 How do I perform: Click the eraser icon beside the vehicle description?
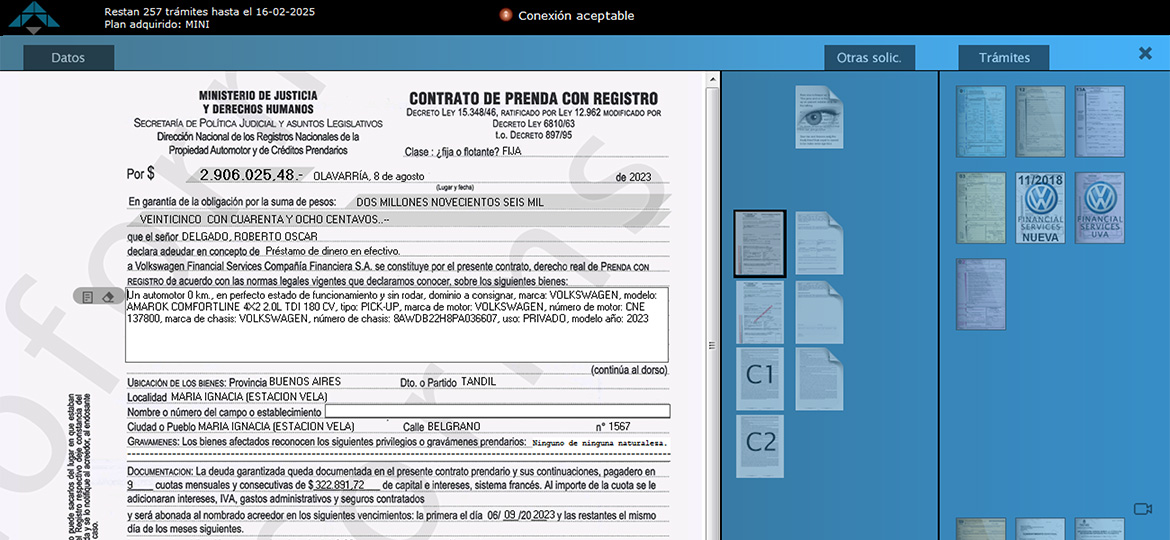[108, 297]
